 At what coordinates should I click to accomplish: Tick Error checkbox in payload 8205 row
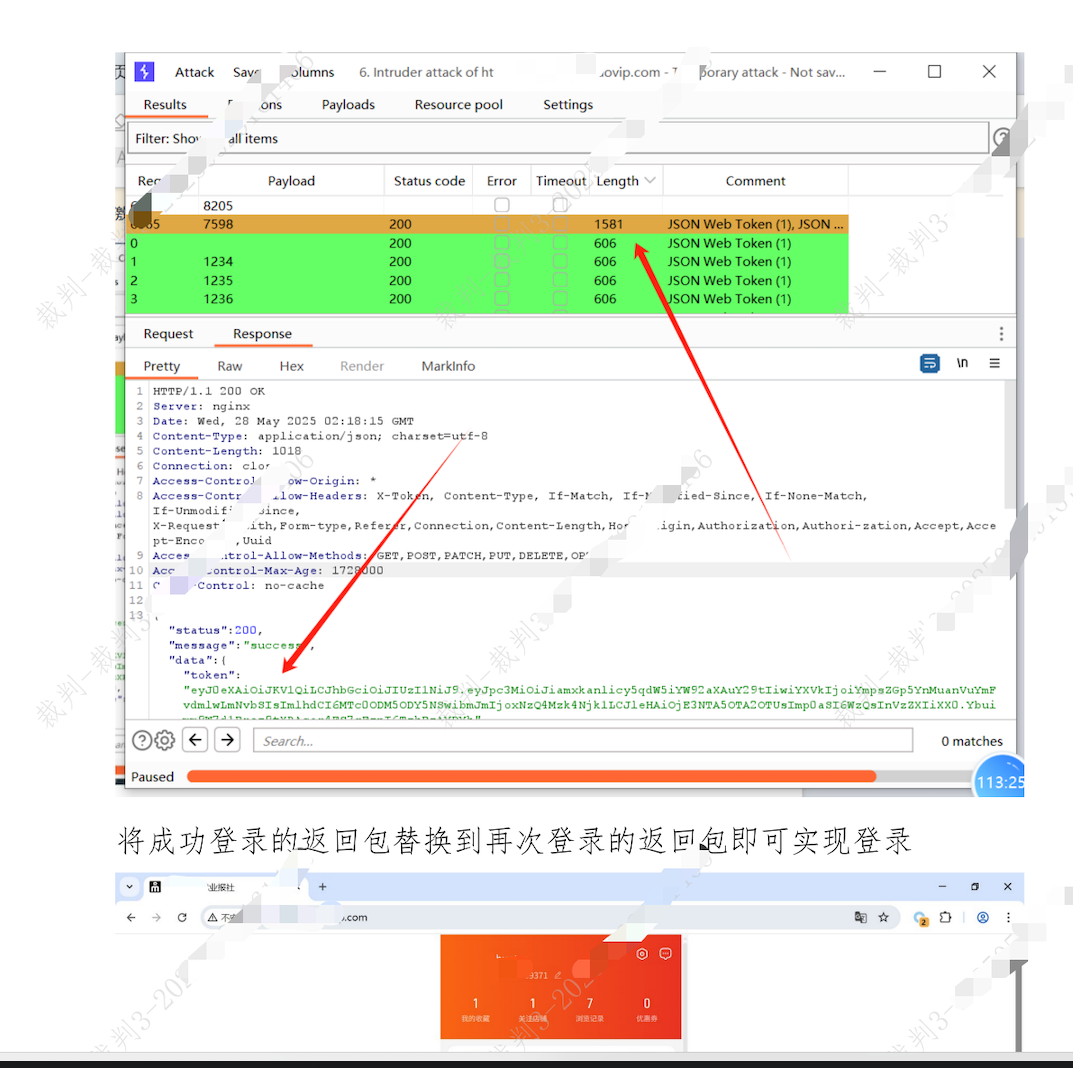502,205
